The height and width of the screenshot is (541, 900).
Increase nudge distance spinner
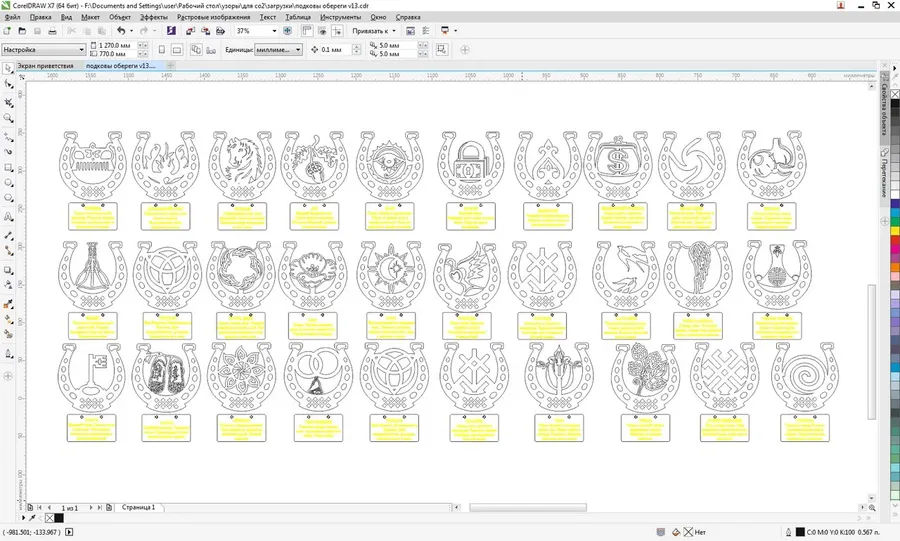tap(356, 47)
